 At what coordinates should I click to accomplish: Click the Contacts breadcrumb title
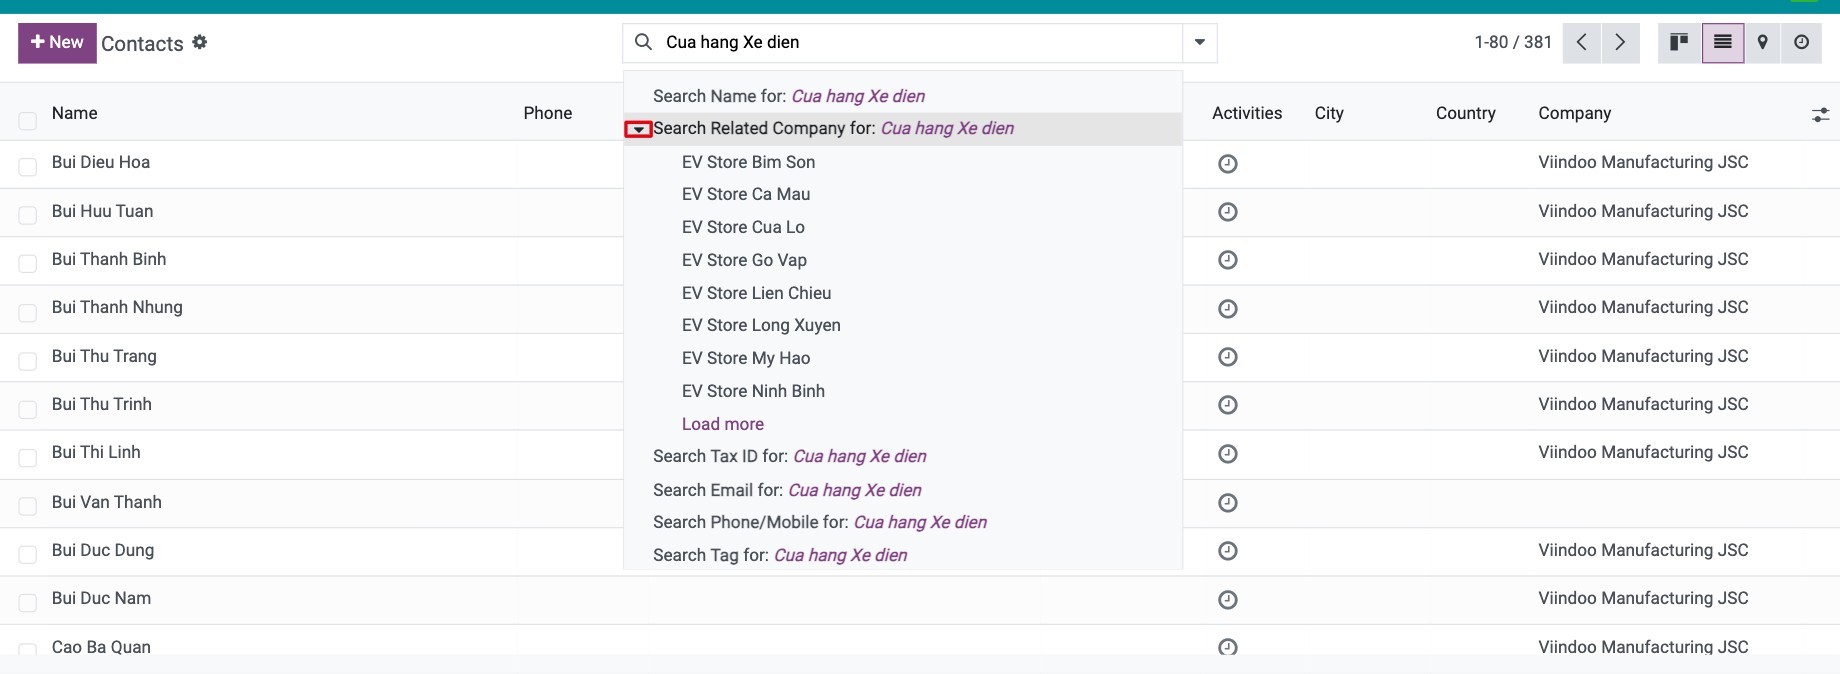142,44
